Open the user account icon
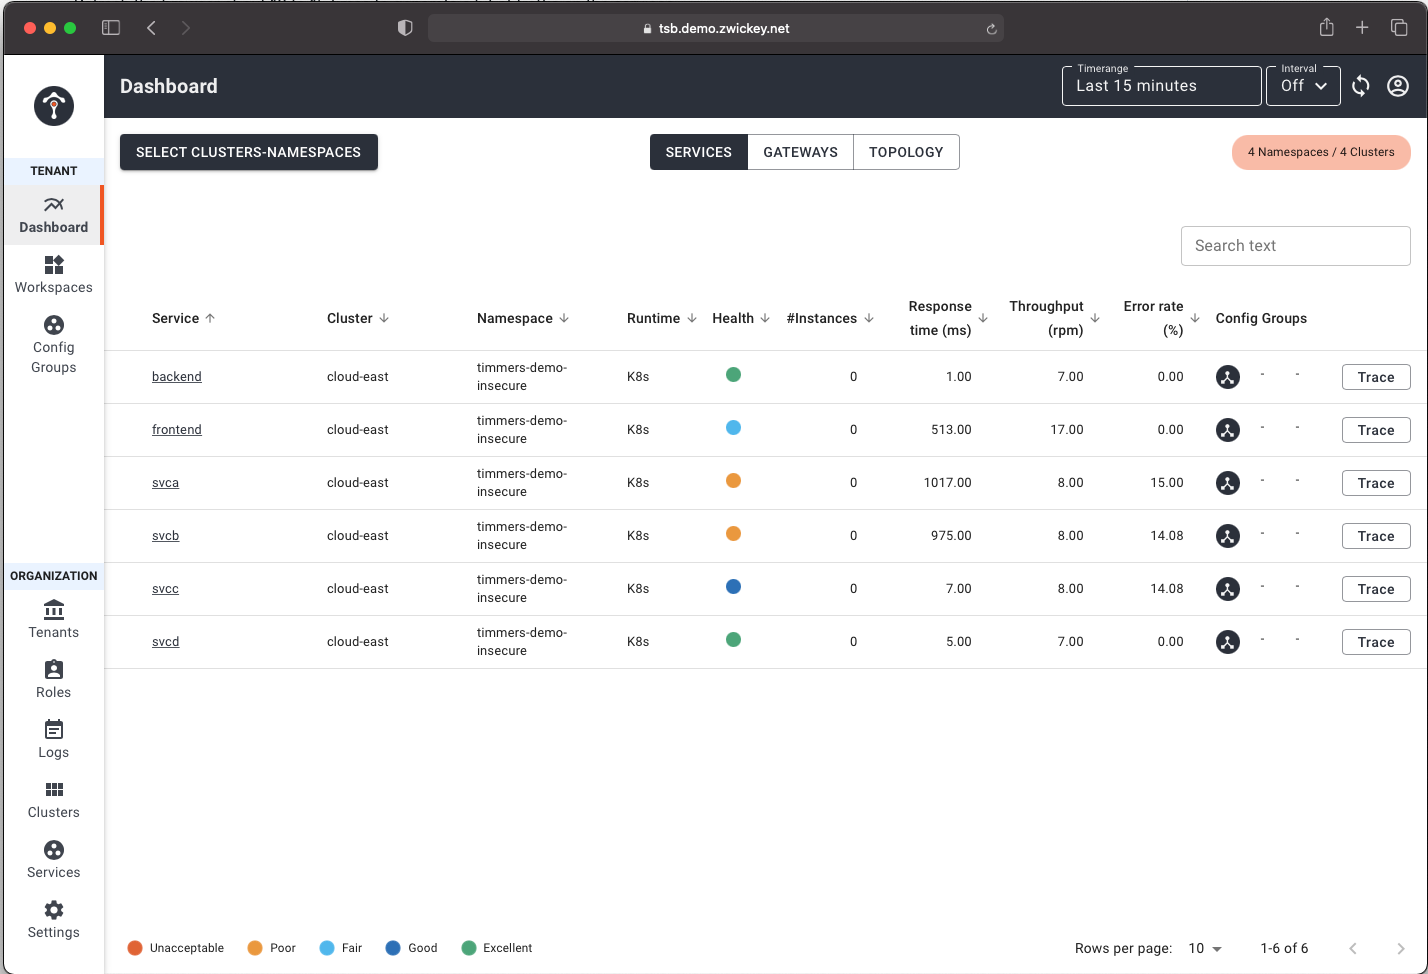 1398,86
